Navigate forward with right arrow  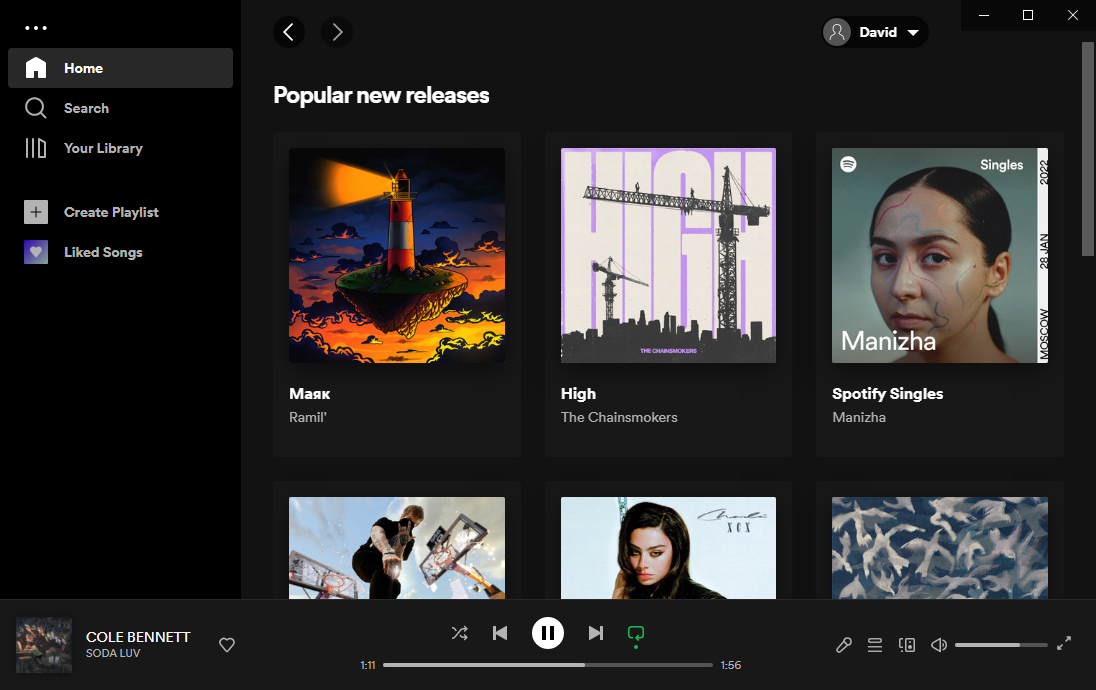(x=337, y=31)
